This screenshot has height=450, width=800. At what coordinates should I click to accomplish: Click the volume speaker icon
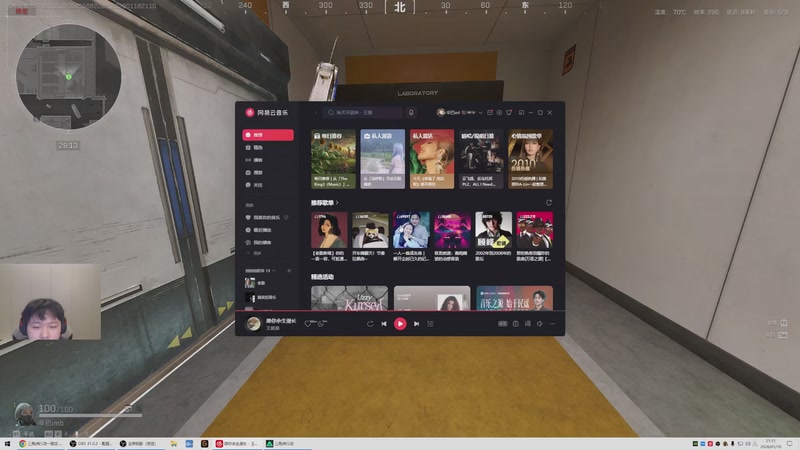coord(540,323)
